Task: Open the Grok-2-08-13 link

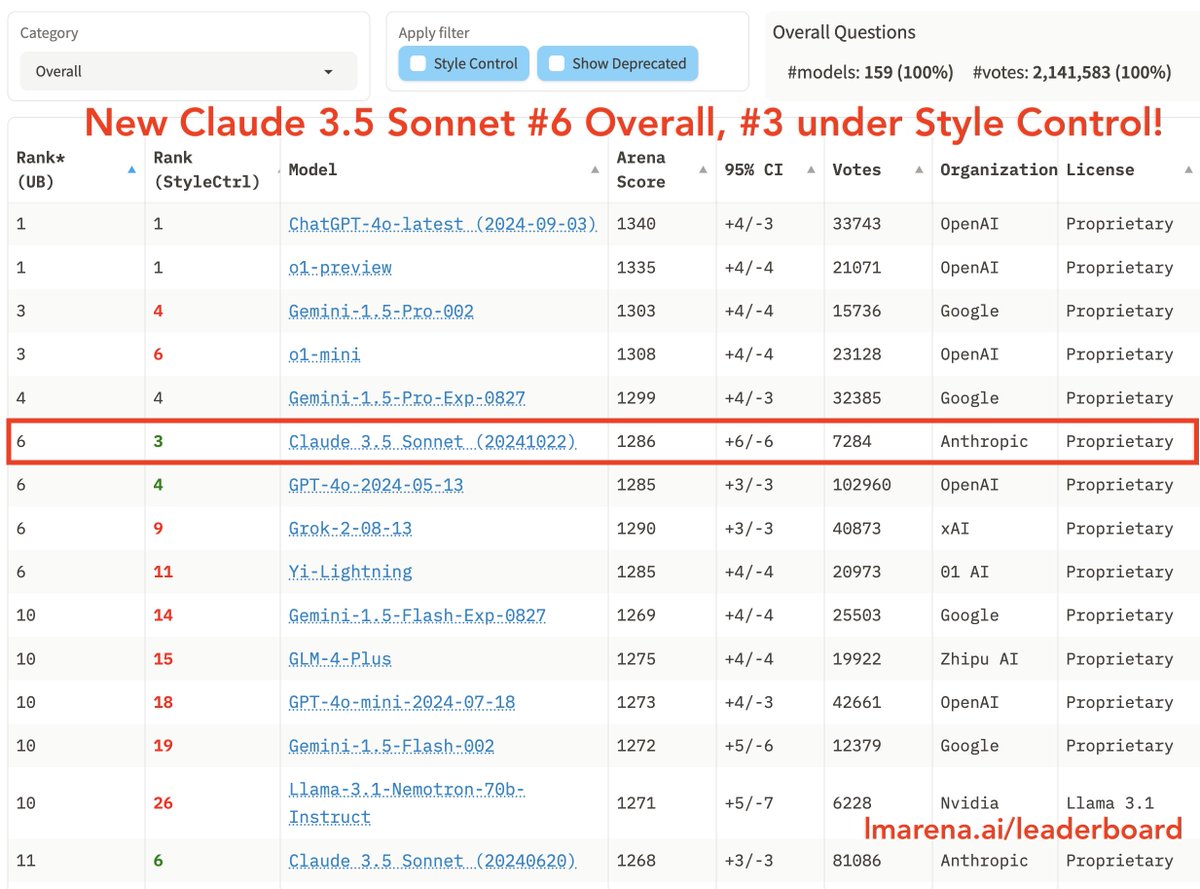Action: (350, 529)
